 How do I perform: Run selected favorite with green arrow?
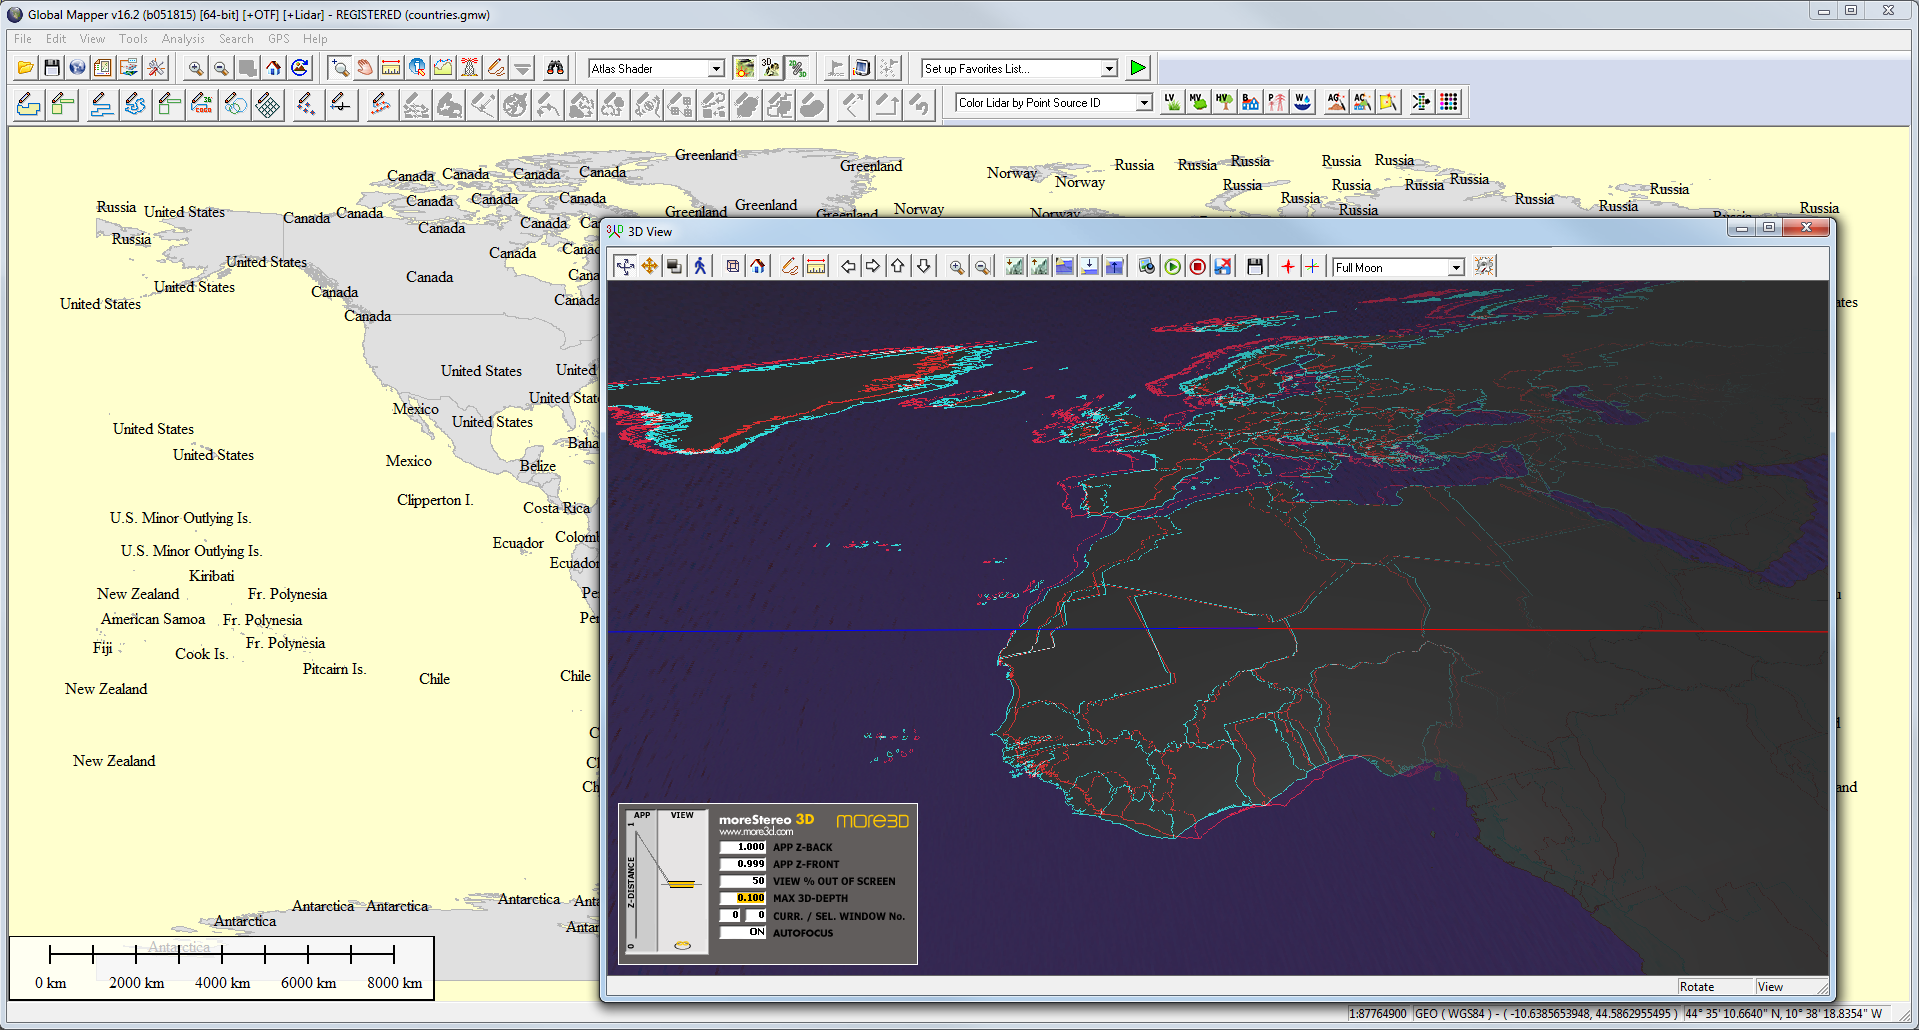tap(1138, 68)
